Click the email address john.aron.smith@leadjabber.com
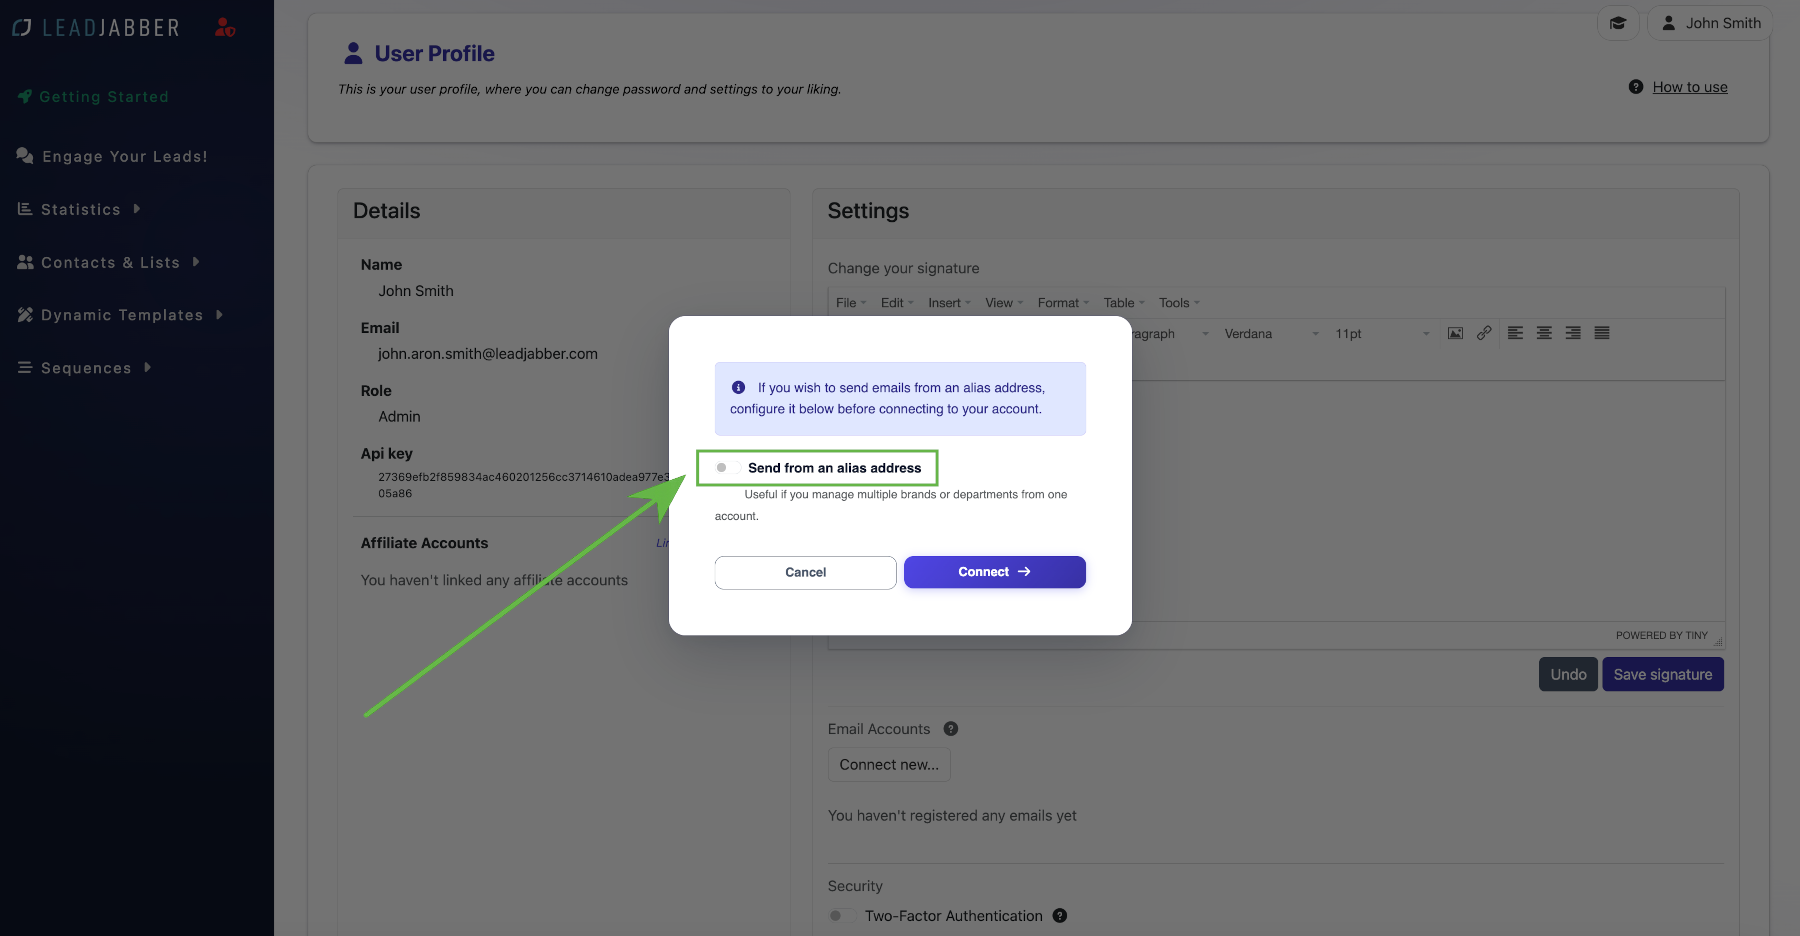This screenshot has height=936, width=1800. coord(488,354)
